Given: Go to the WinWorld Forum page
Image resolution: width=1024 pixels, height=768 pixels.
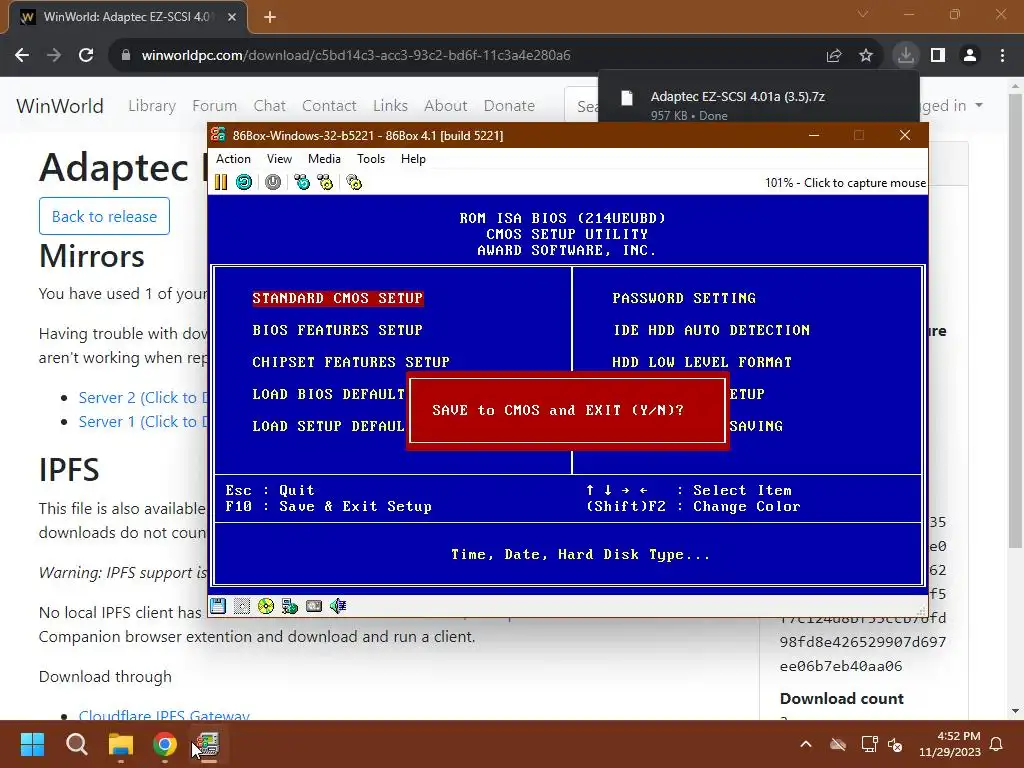Looking at the screenshot, I should tap(214, 105).
